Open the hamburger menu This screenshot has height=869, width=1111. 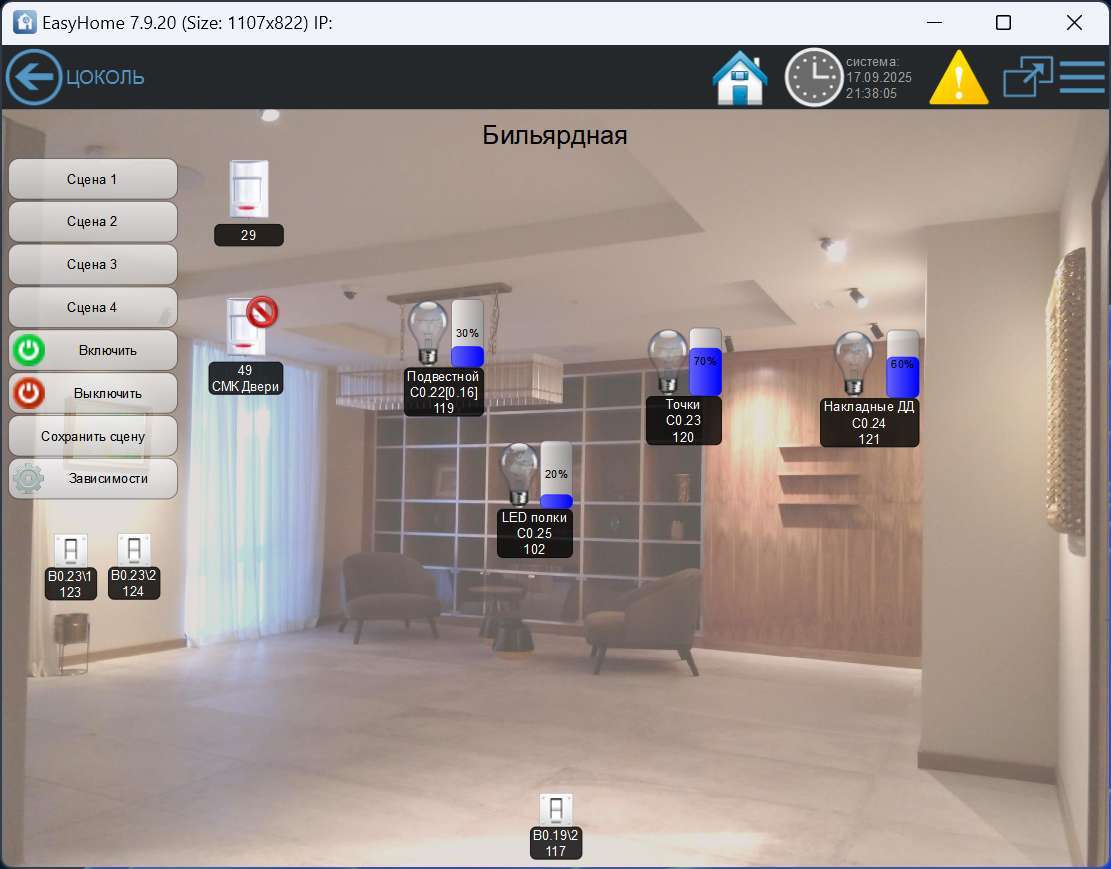pos(1081,77)
